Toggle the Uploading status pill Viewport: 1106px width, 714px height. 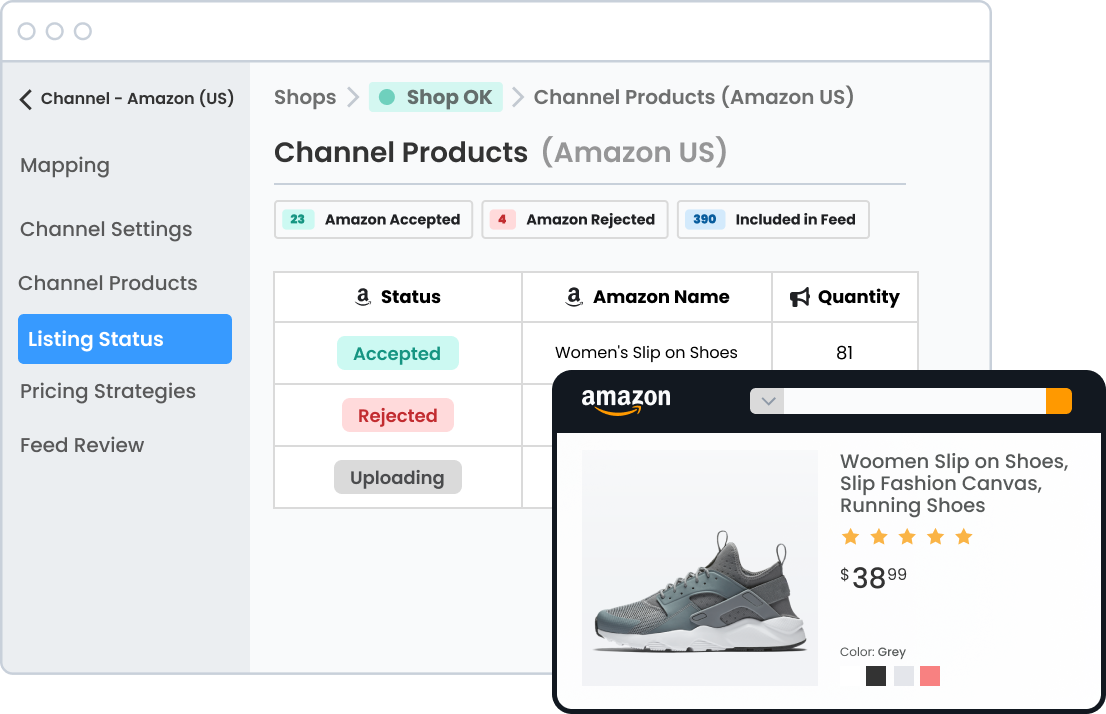point(398,477)
